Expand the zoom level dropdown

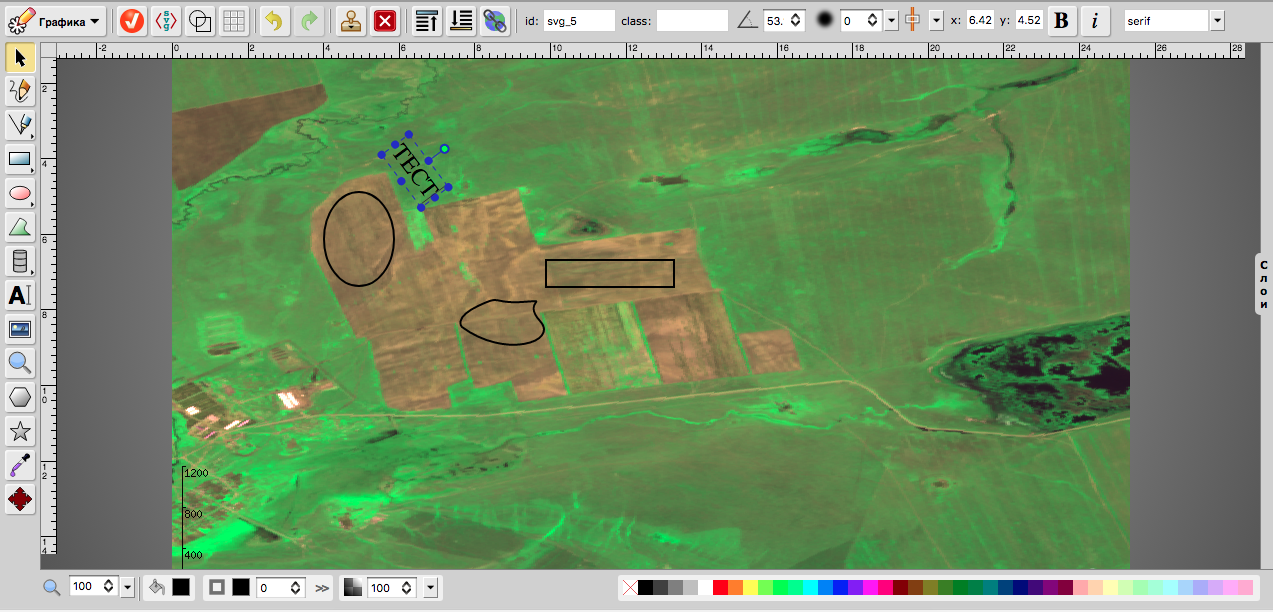127,587
